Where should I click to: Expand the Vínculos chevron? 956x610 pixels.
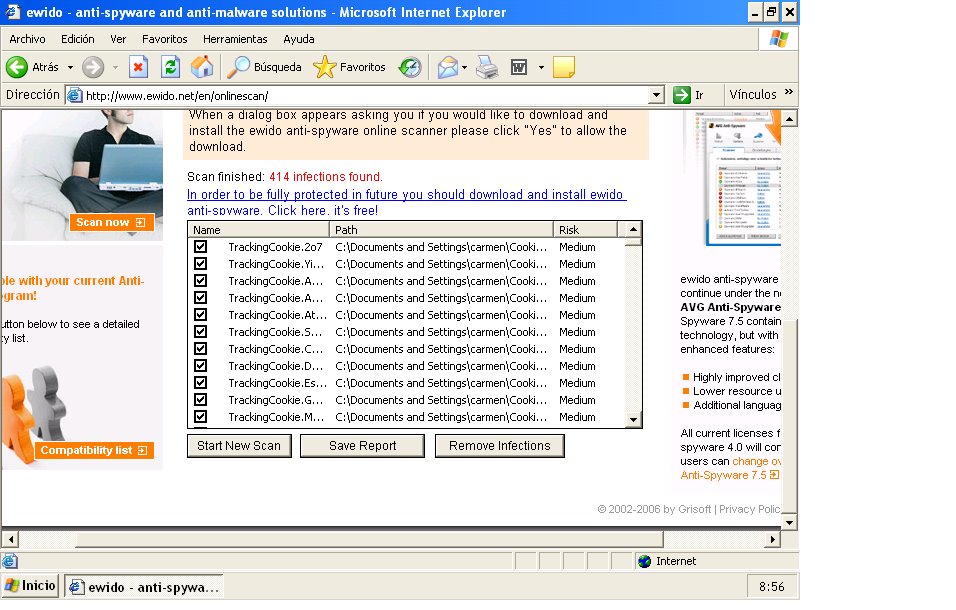[x=789, y=92]
